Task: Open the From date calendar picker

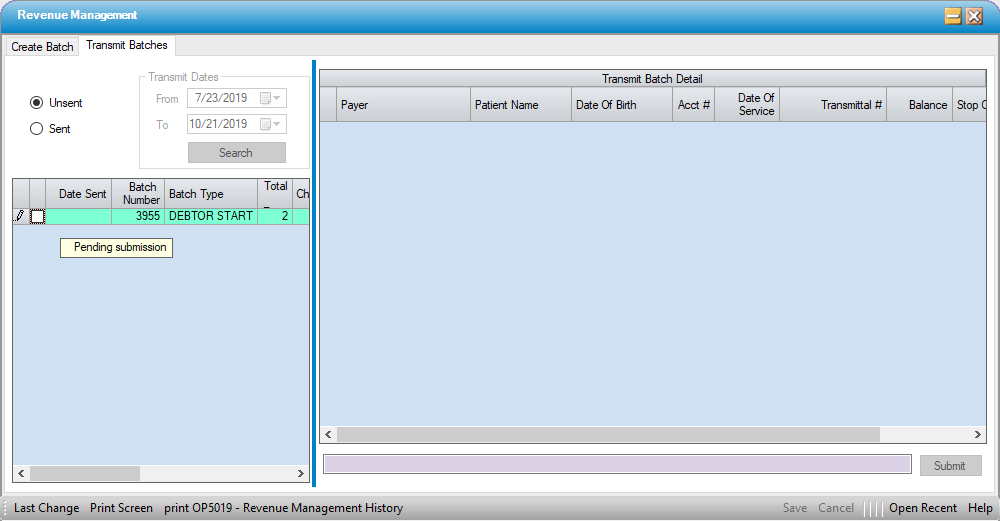Action: (x=271, y=98)
